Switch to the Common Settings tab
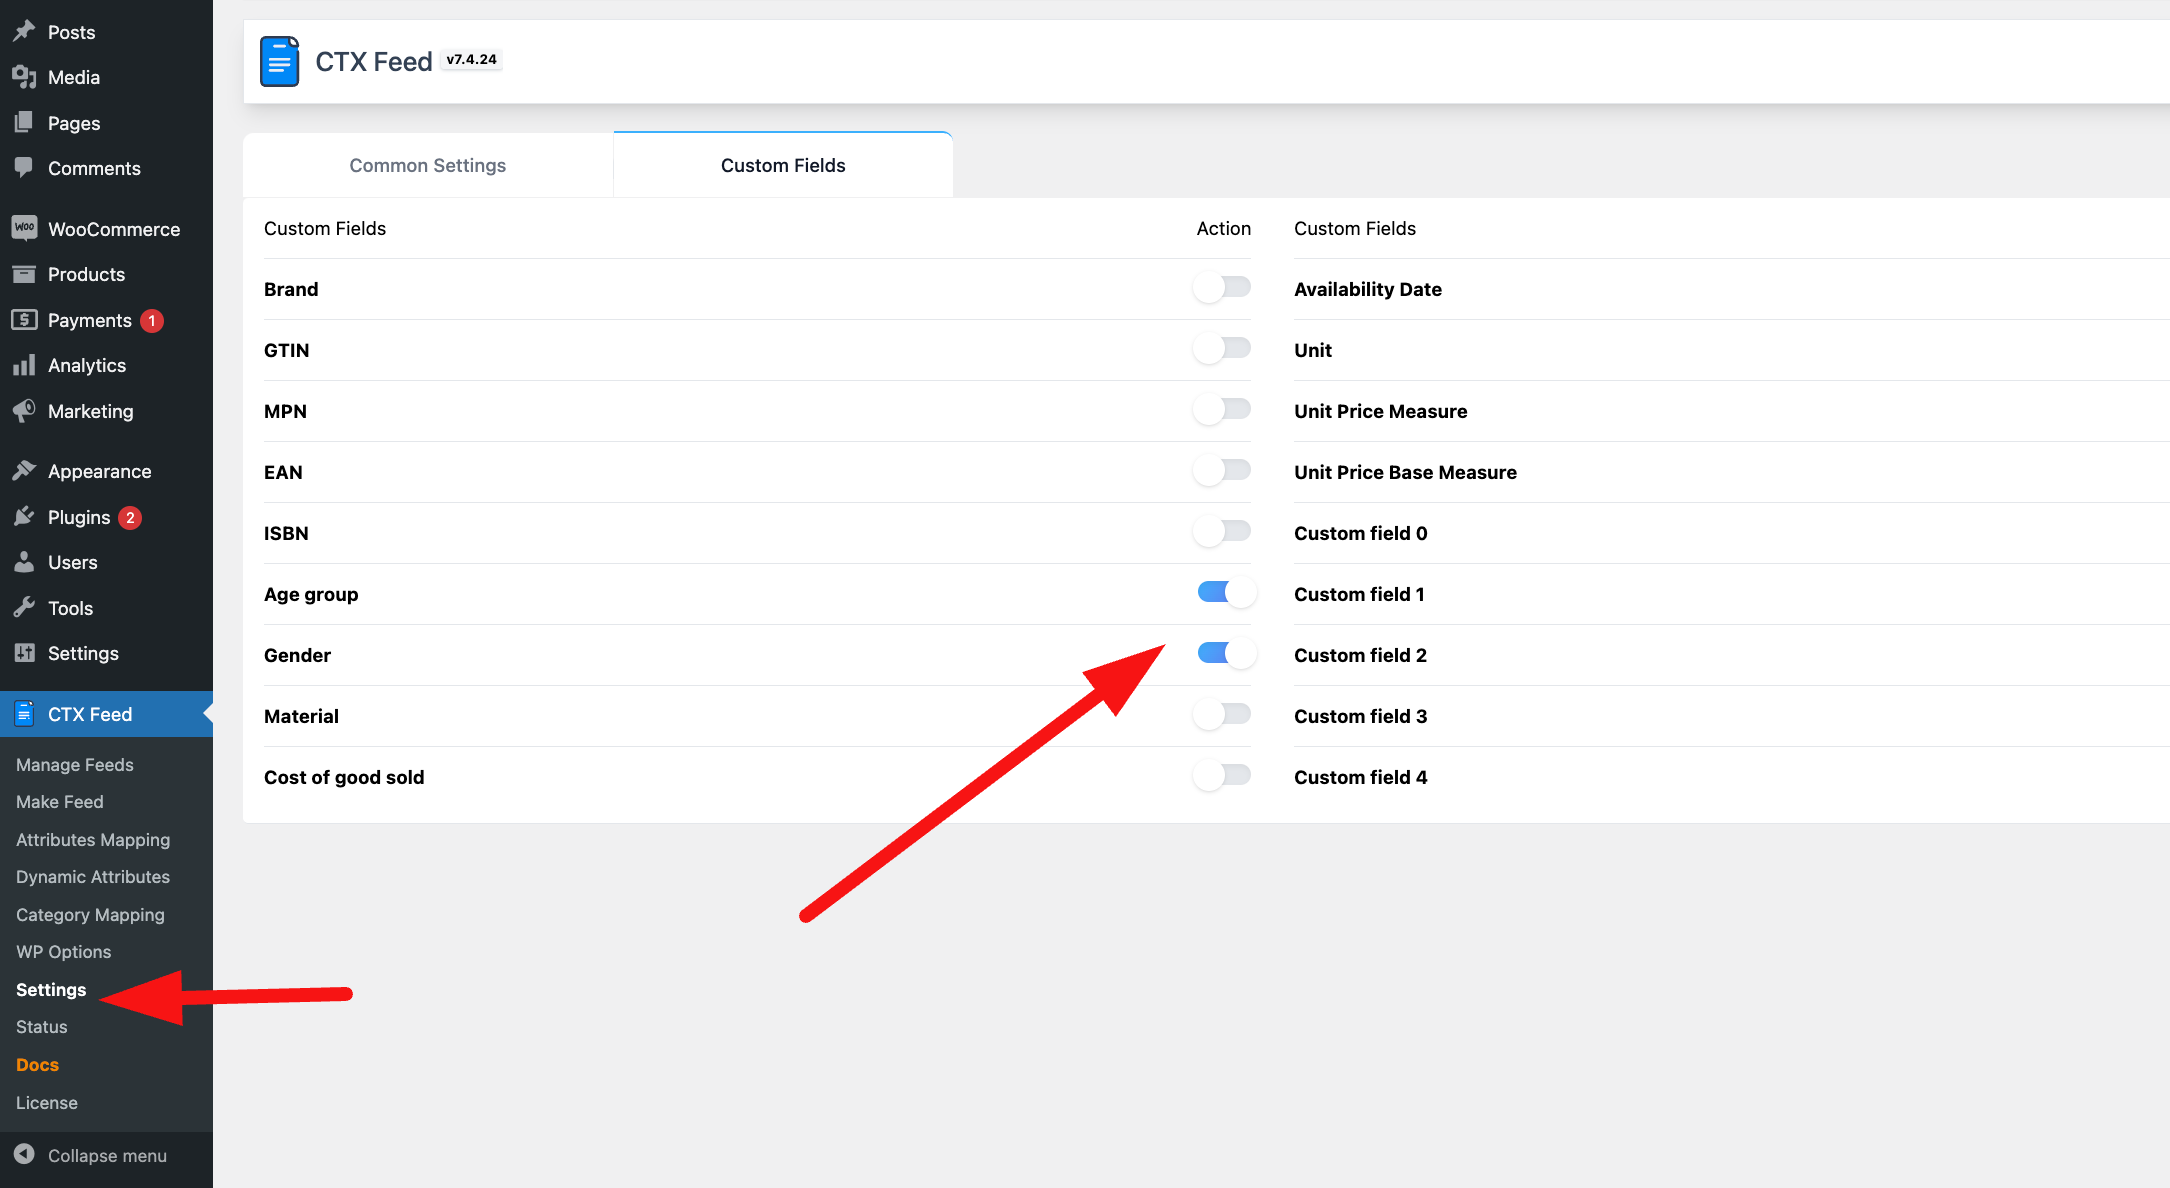 pyautogui.click(x=428, y=165)
